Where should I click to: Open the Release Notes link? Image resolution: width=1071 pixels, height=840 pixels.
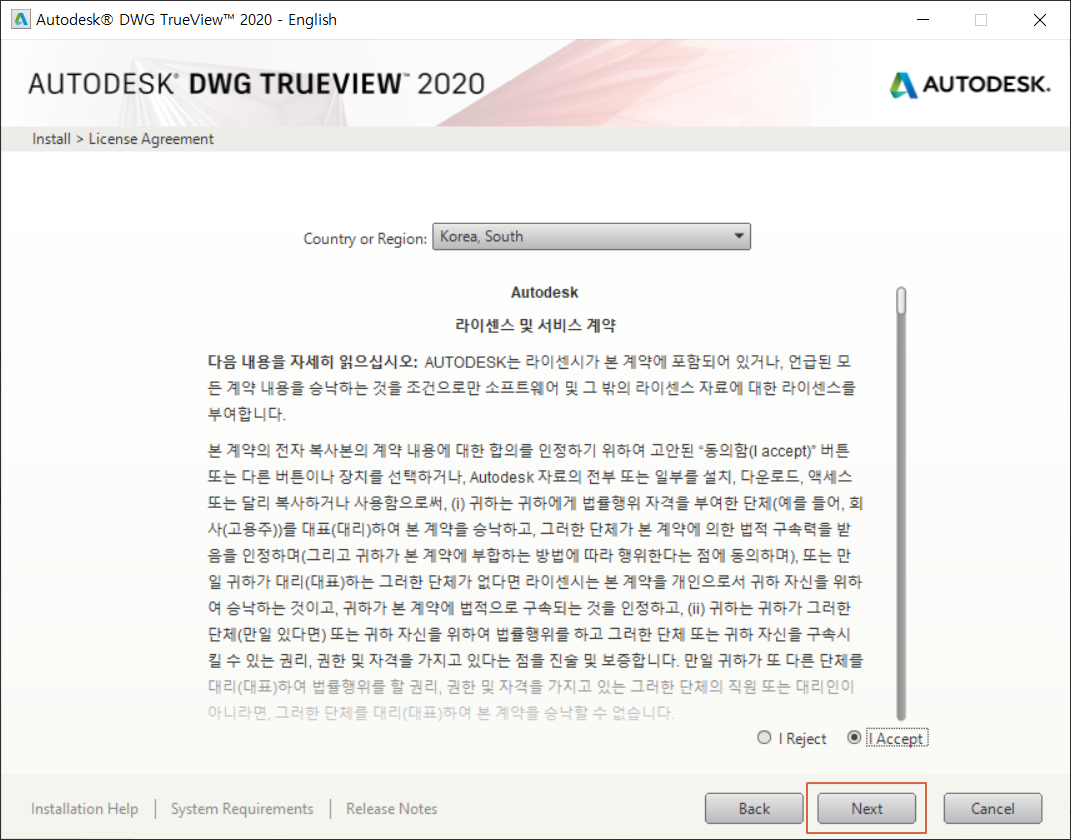pyautogui.click(x=391, y=809)
